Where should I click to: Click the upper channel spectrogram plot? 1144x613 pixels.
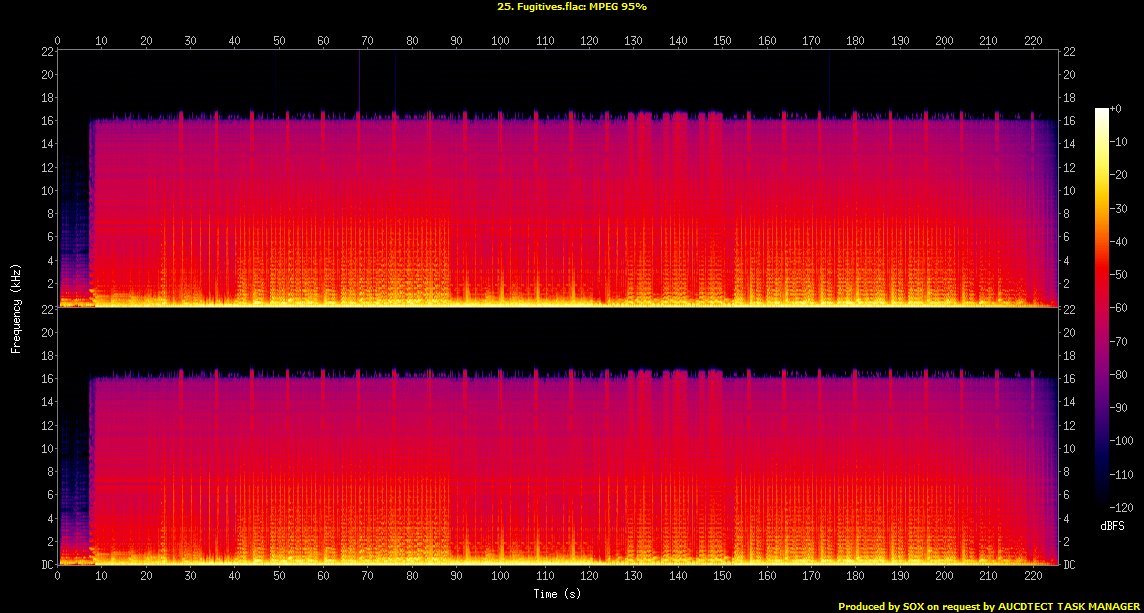point(558,178)
